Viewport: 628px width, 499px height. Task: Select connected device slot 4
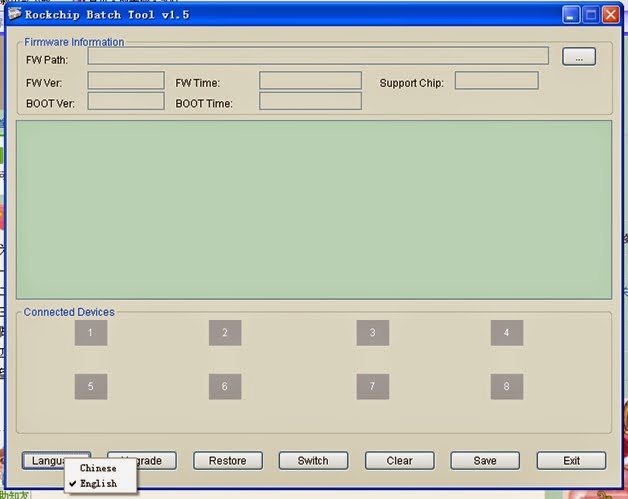(x=507, y=332)
